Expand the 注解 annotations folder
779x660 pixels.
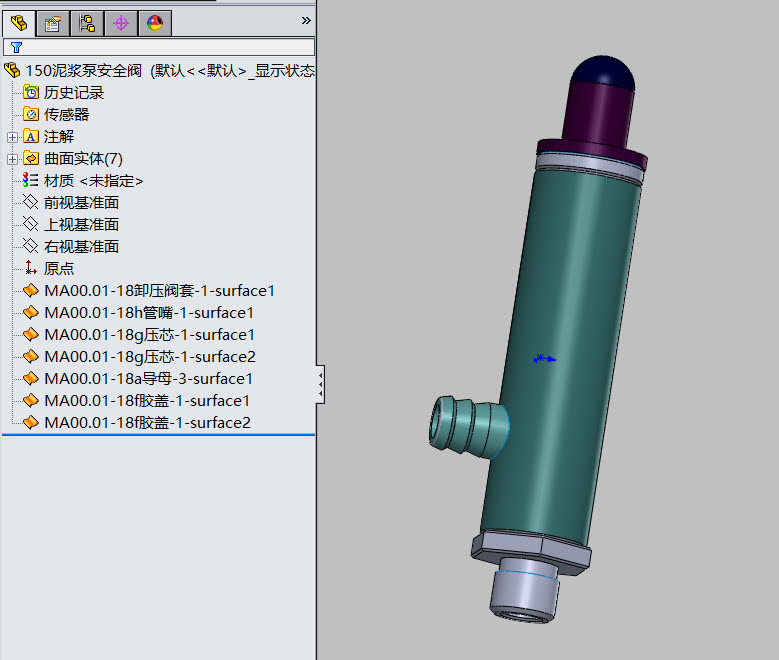coord(12,137)
